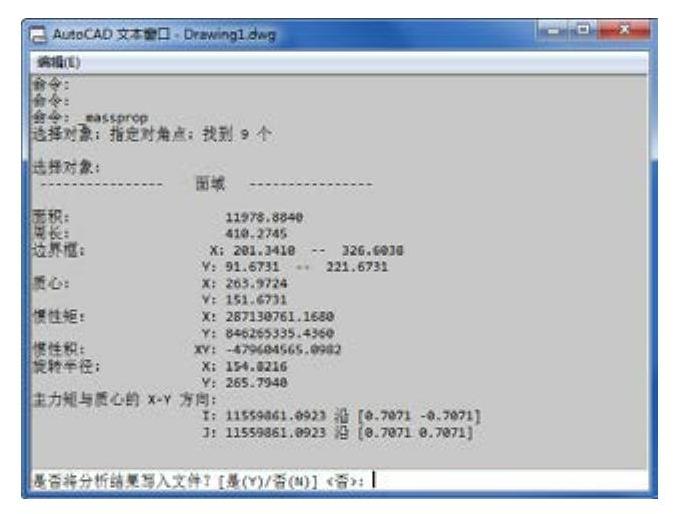Click the area value 11978.8840
This screenshot has width=675, height=514.
[264, 217]
